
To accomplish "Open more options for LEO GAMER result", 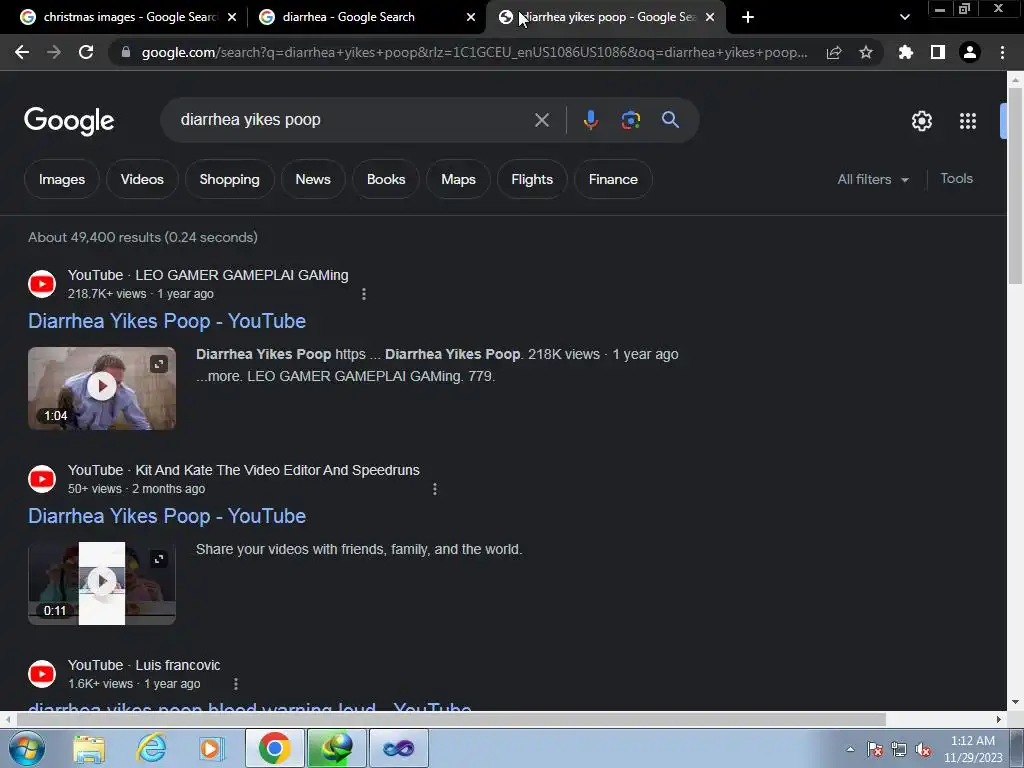I will tap(364, 295).
